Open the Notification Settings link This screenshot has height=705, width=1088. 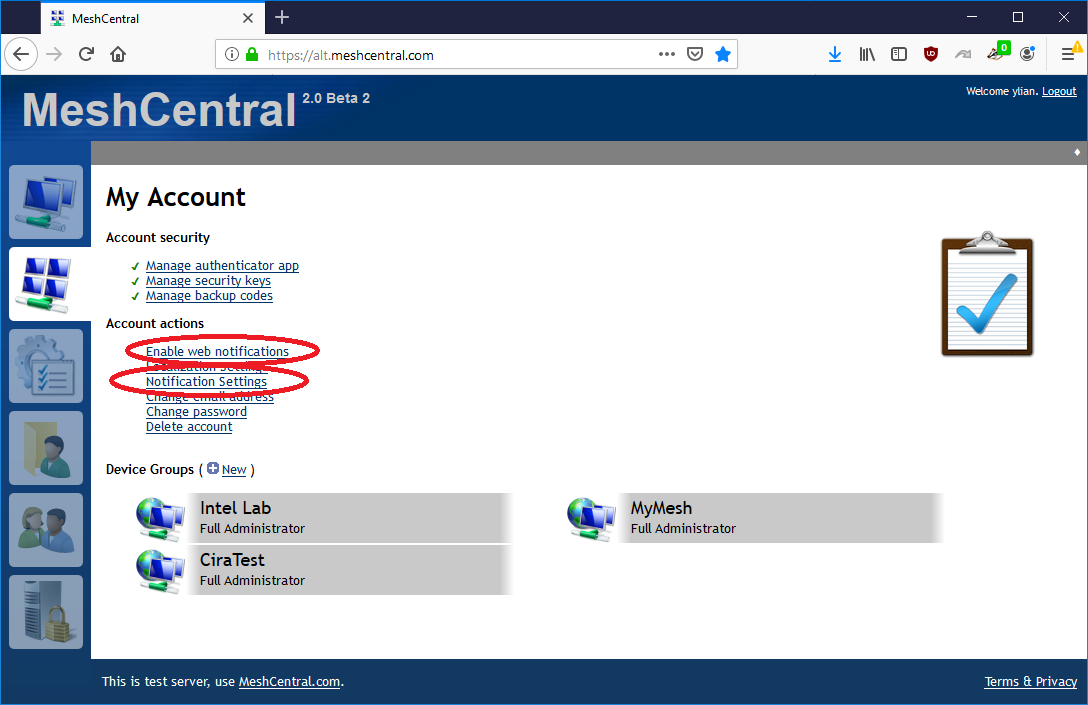click(x=206, y=381)
